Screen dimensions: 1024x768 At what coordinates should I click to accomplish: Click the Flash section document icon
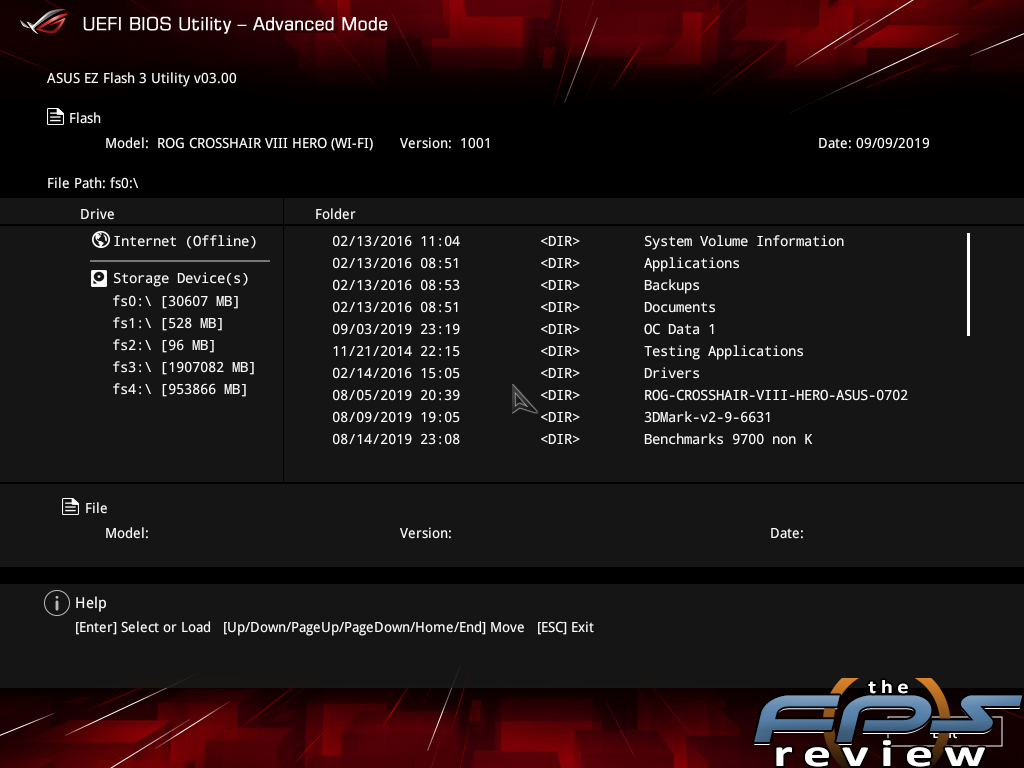56,117
